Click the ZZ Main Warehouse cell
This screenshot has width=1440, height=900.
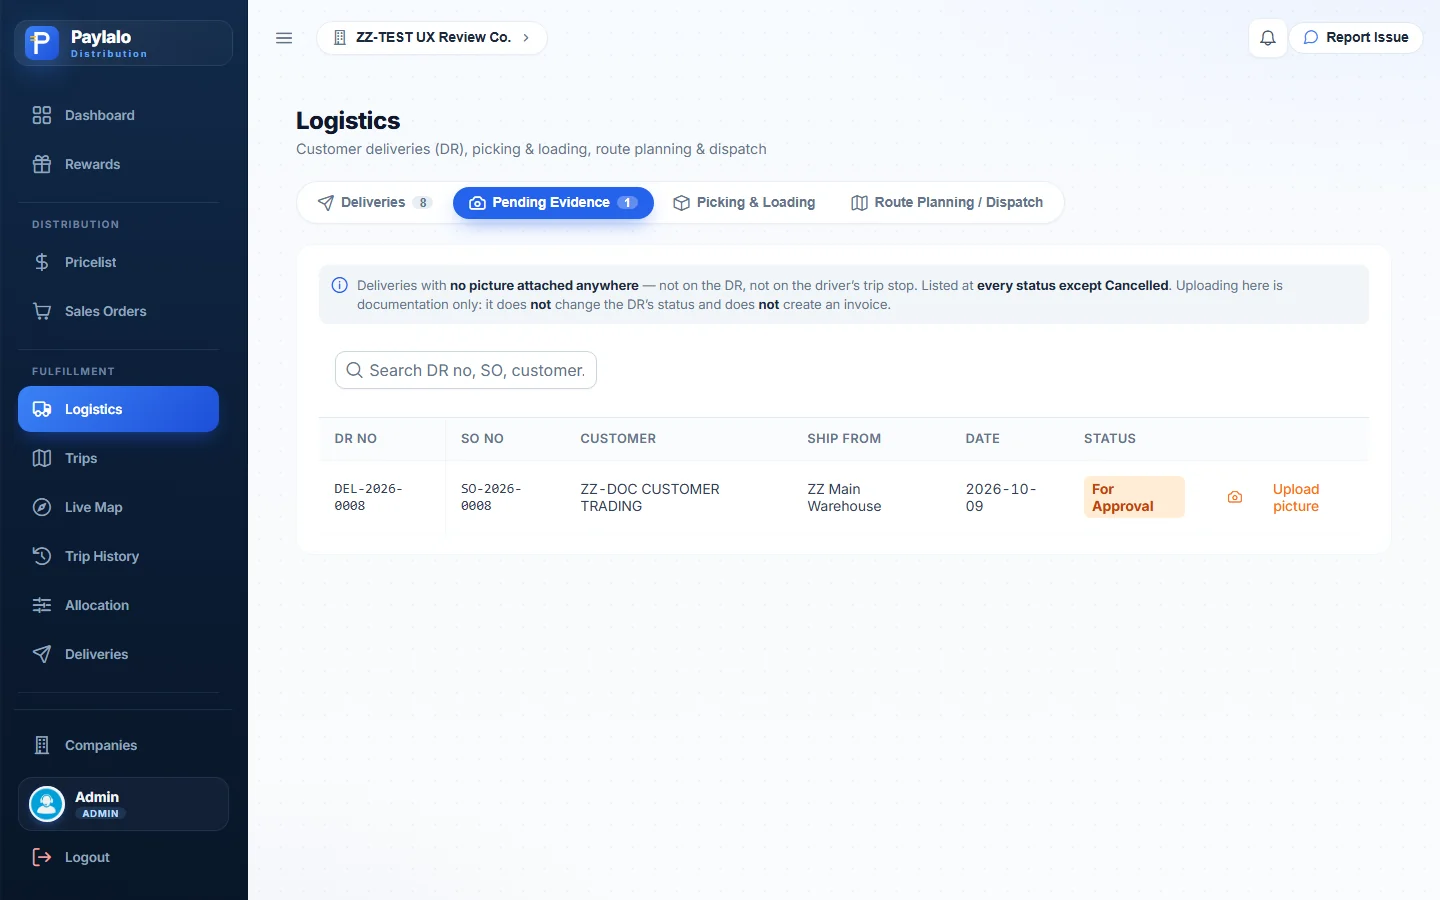click(x=844, y=497)
